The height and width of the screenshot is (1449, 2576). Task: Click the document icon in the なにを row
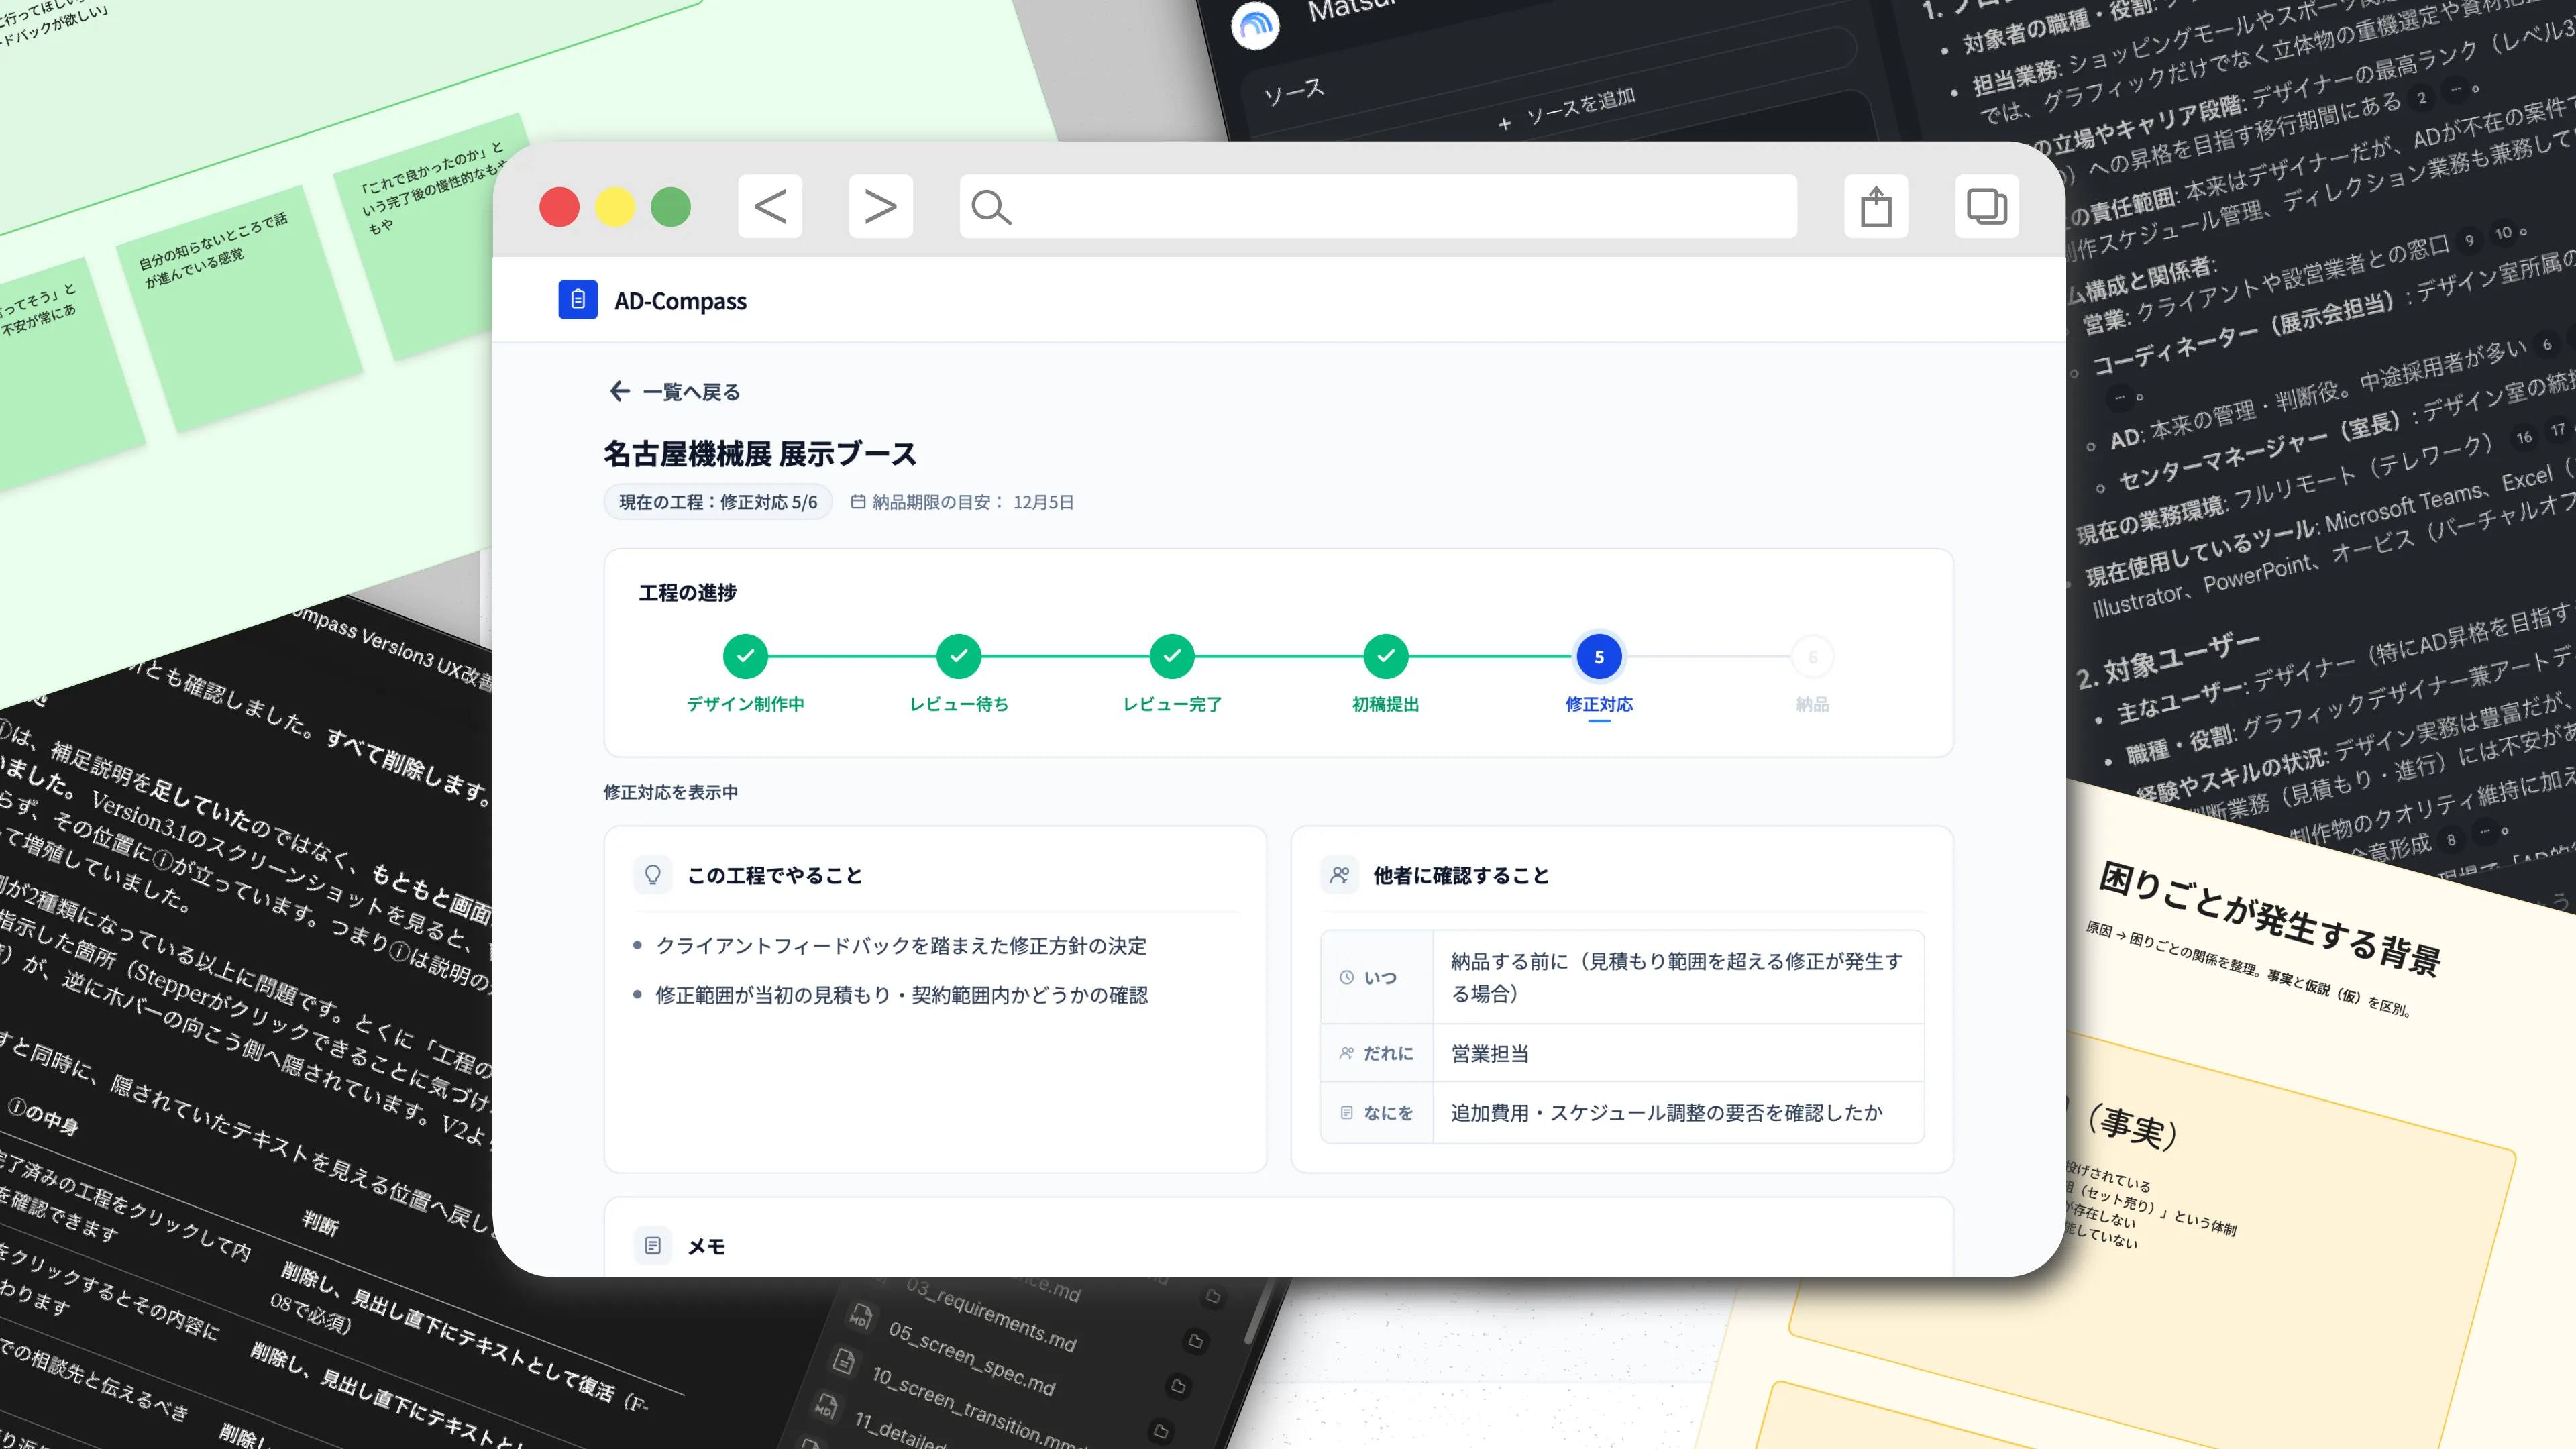click(x=1347, y=1113)
